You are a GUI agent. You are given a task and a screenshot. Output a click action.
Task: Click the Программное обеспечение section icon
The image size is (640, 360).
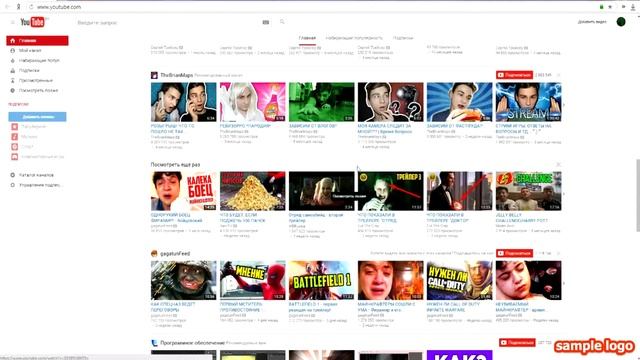(154, 343)
